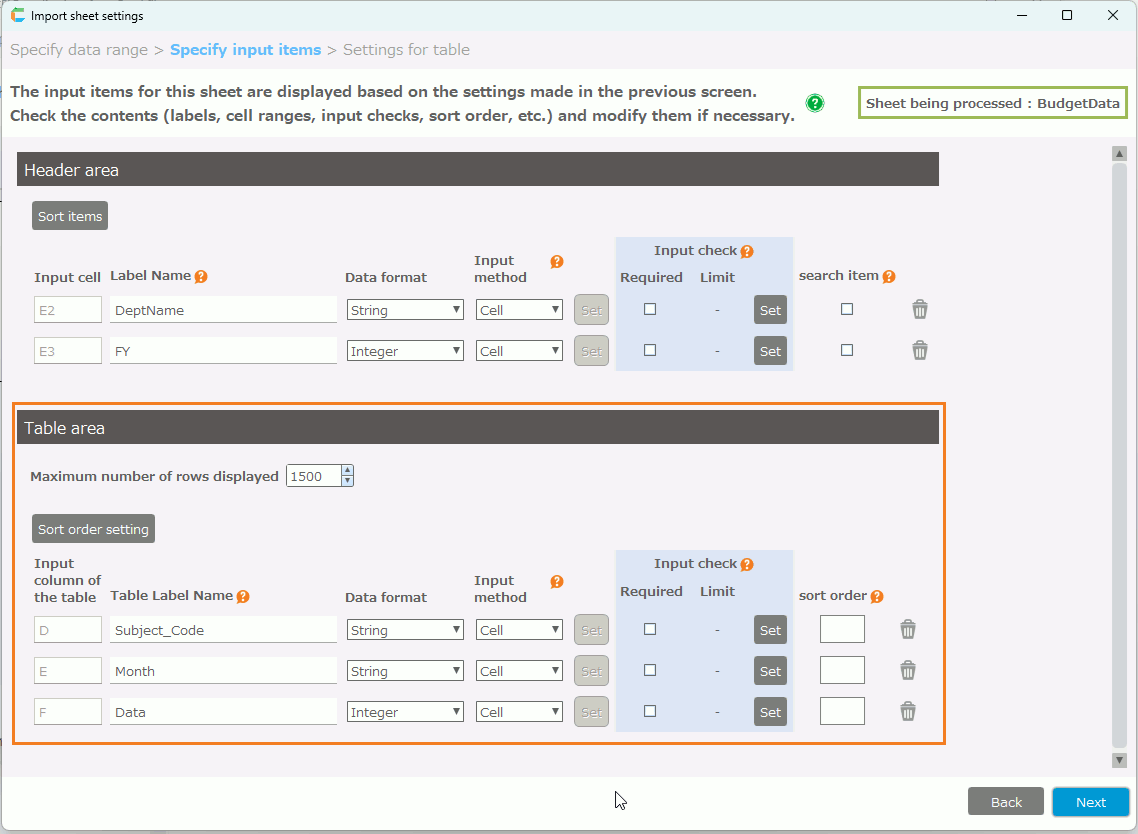Screen dimensions: 1138x834
Task: Click the green help icon near sheet name
Action: pyautogui.click(x=815, y=103)
